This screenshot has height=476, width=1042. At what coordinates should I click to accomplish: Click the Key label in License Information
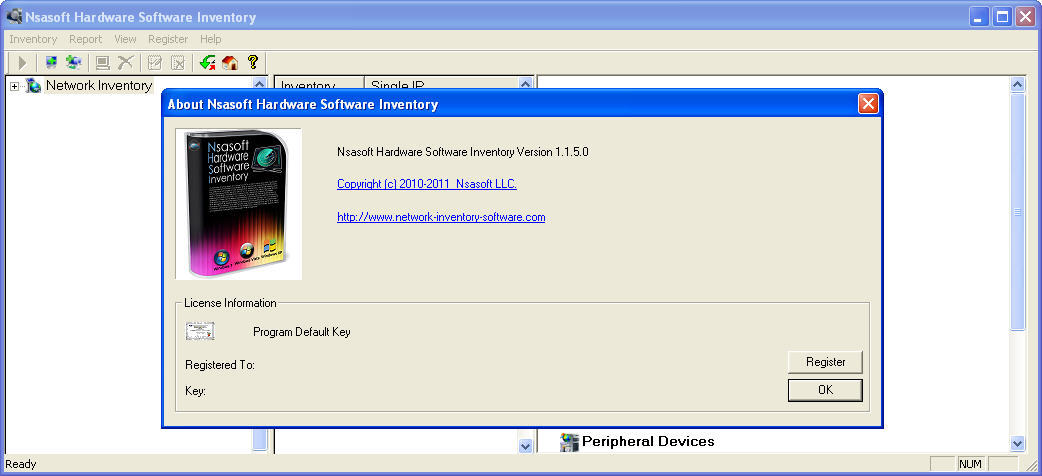(x=195, y=391)
